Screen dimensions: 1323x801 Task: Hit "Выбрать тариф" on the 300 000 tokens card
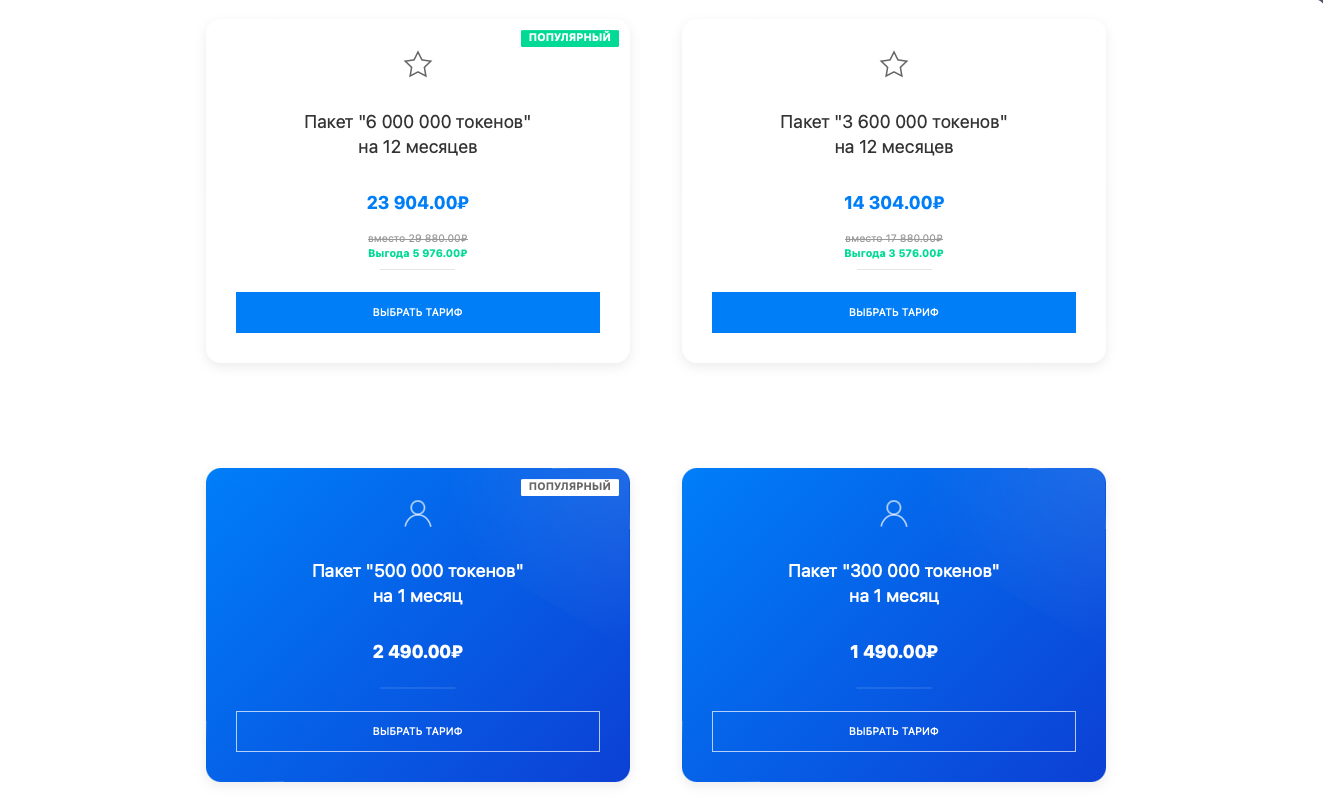click(894, 731)
